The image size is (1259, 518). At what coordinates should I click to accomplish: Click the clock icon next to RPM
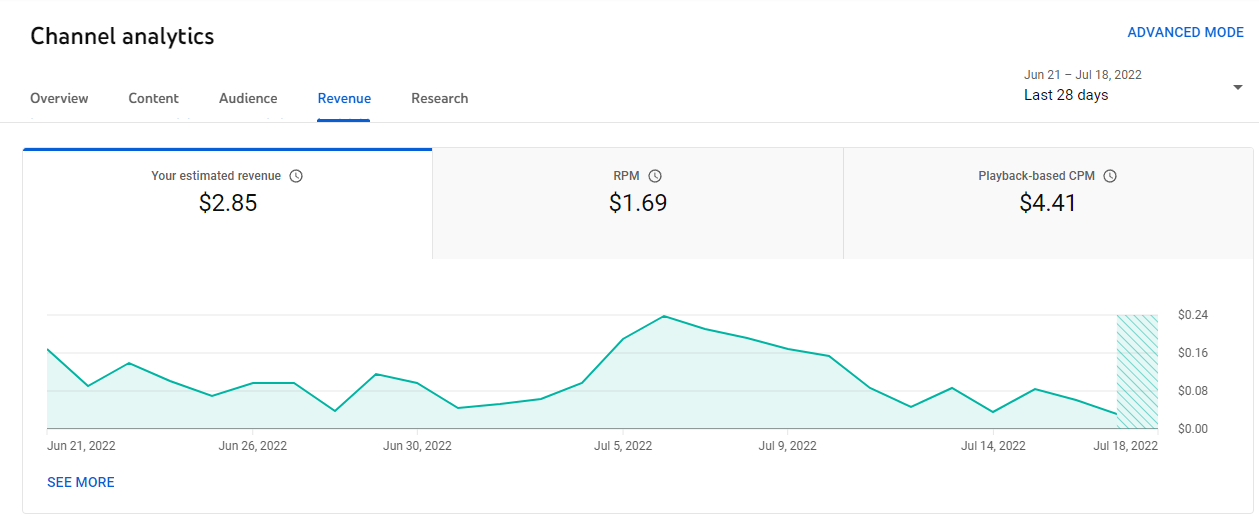[655, 176]
